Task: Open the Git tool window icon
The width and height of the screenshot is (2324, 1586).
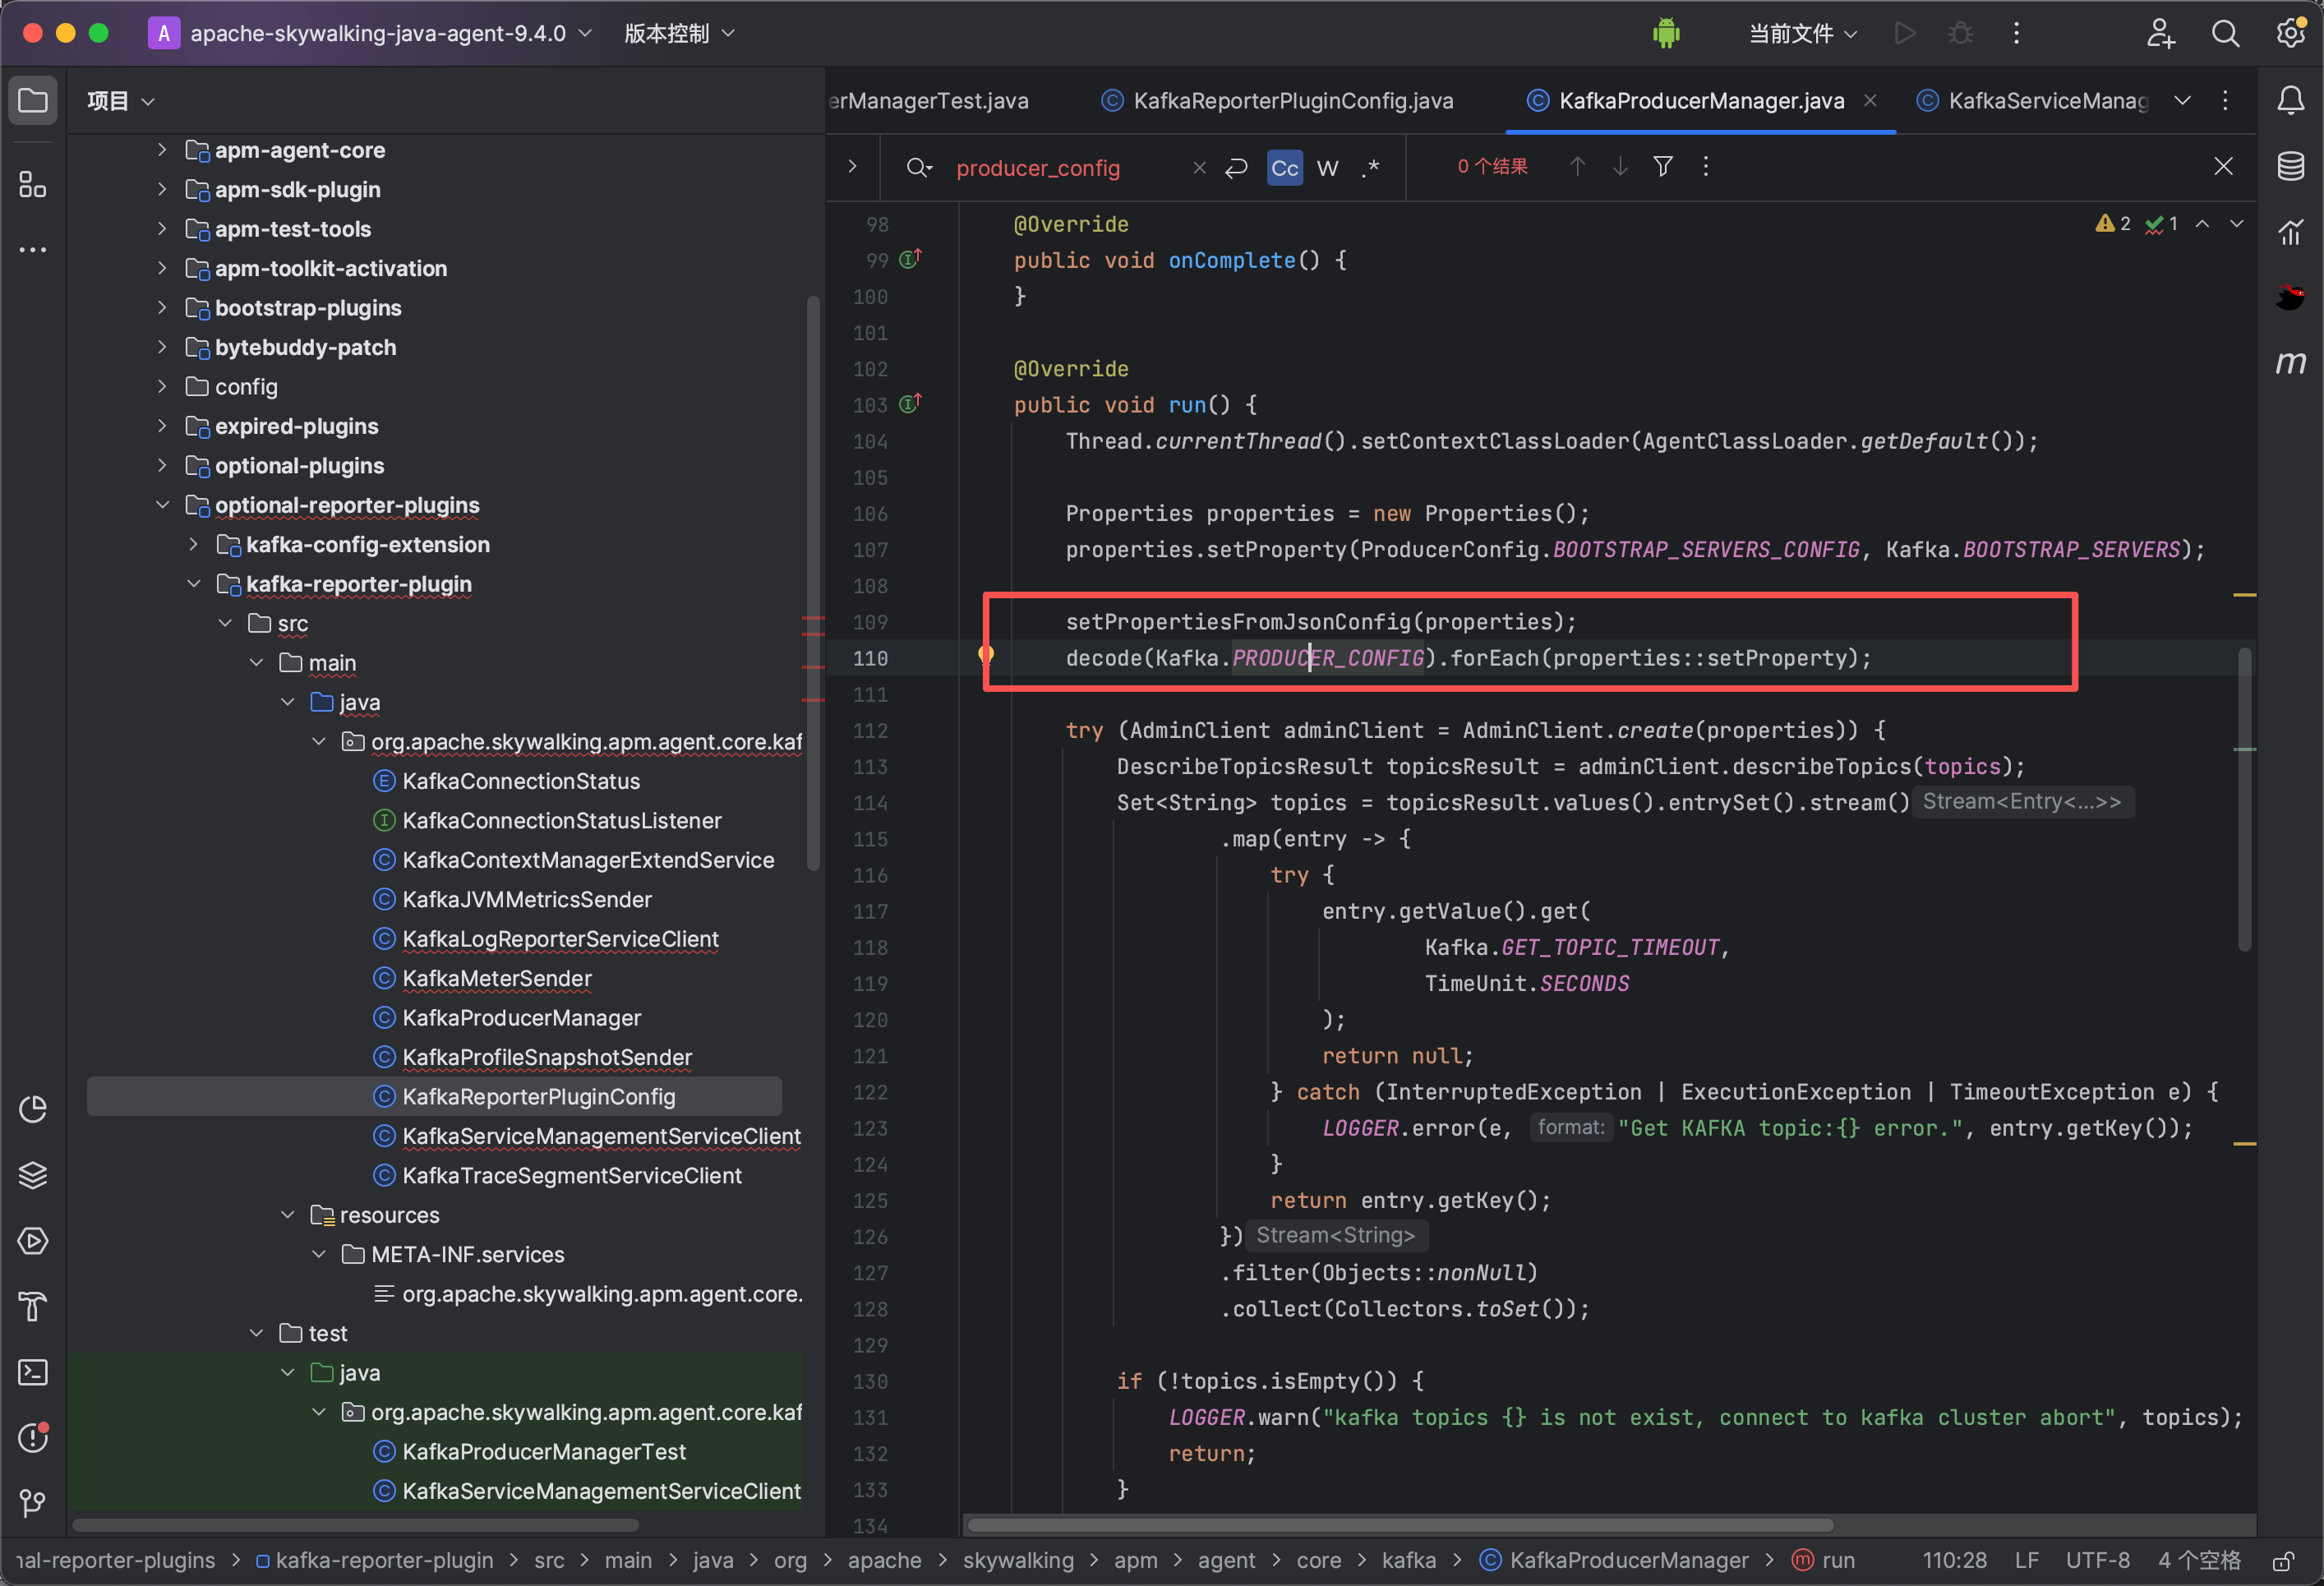Action: point(33,1502)
